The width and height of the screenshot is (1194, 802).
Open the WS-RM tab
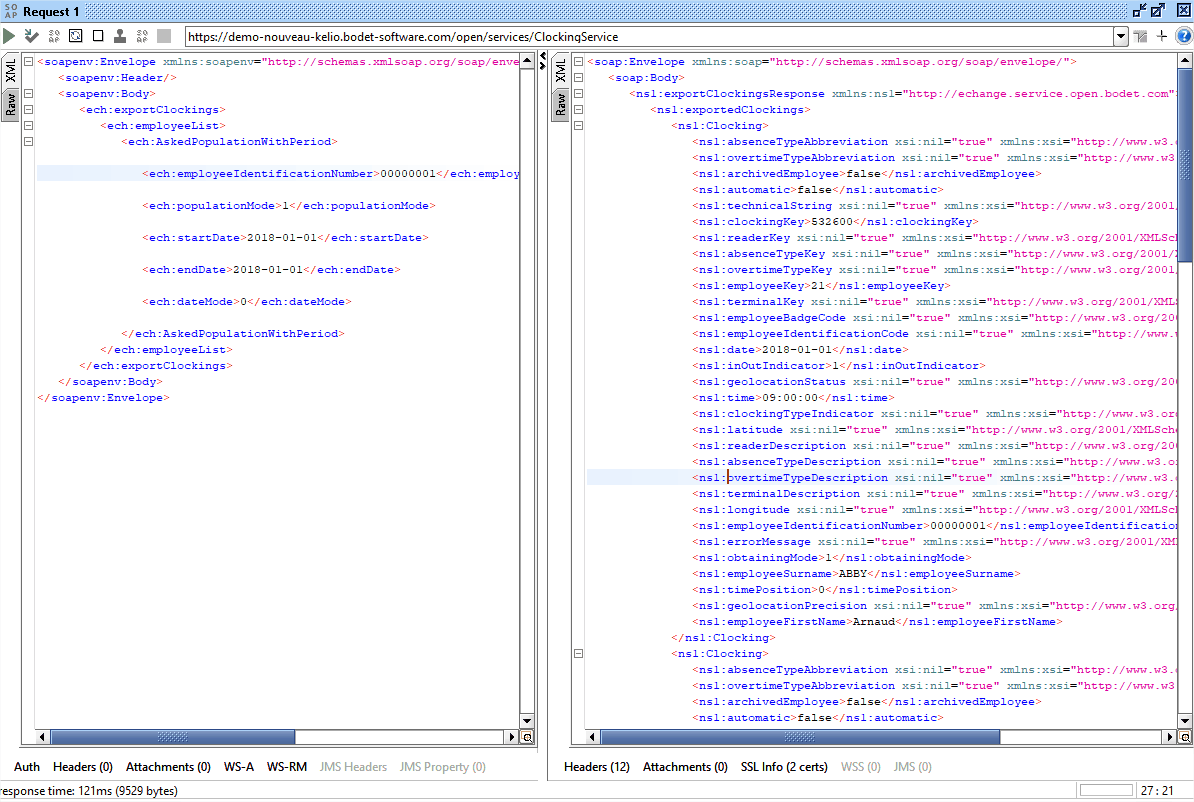coord(286,767)
